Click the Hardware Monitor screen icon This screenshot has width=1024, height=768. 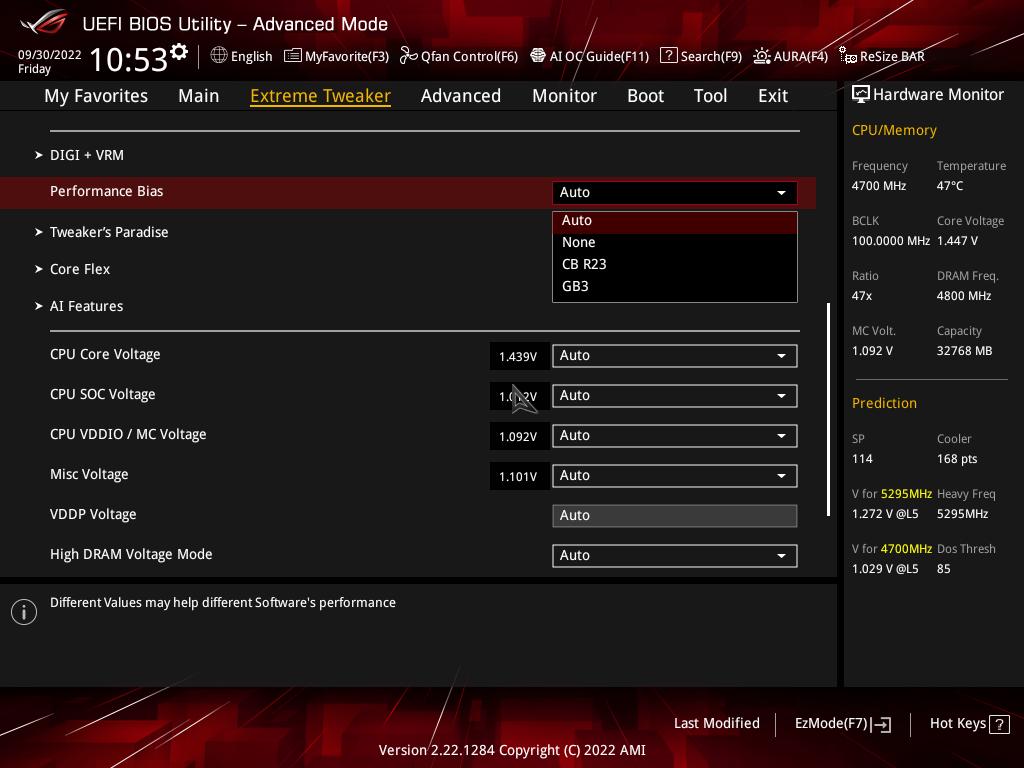point(861,95)
